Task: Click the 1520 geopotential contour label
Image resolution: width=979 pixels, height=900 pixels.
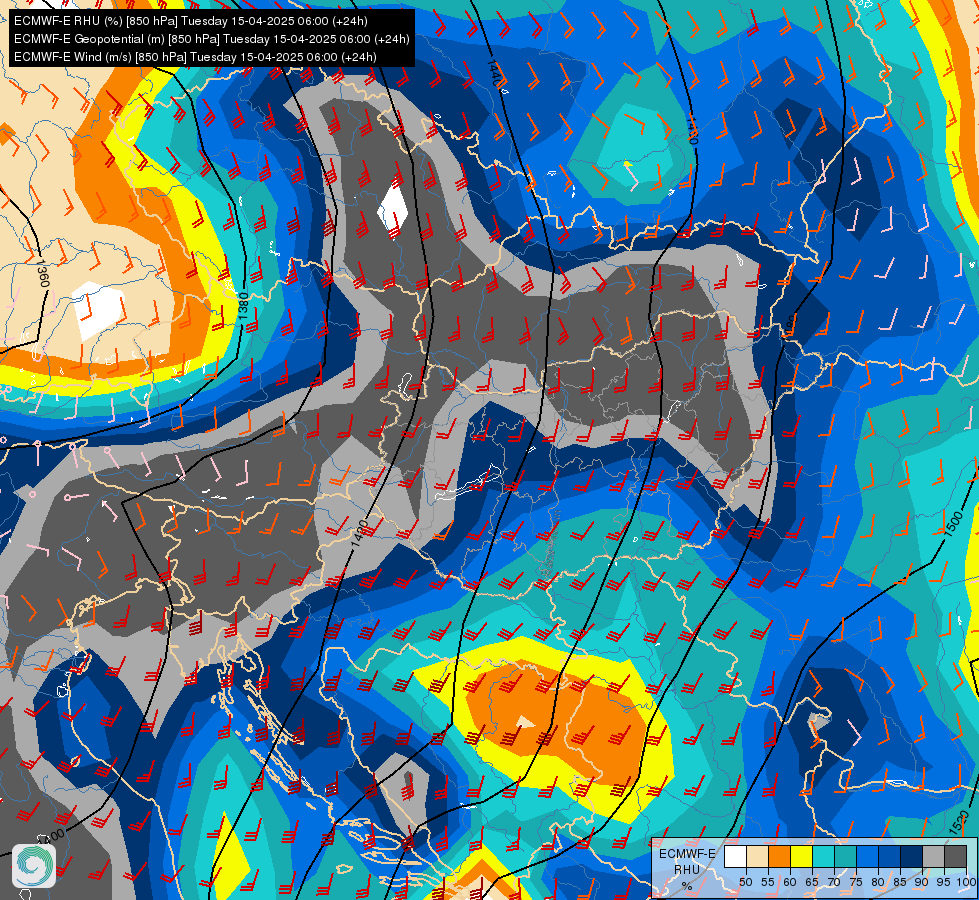Action: [x=960, y=822]
